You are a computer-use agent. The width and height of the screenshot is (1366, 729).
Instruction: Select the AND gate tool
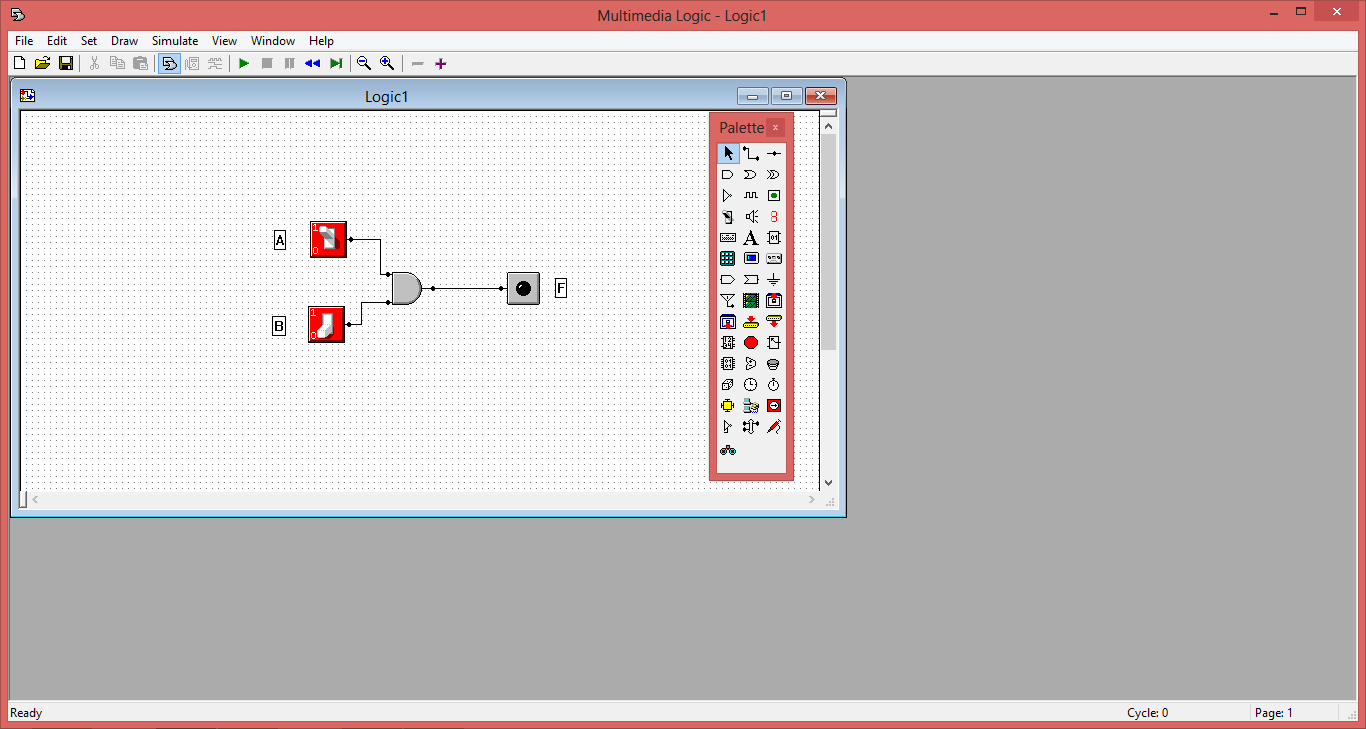727,174
